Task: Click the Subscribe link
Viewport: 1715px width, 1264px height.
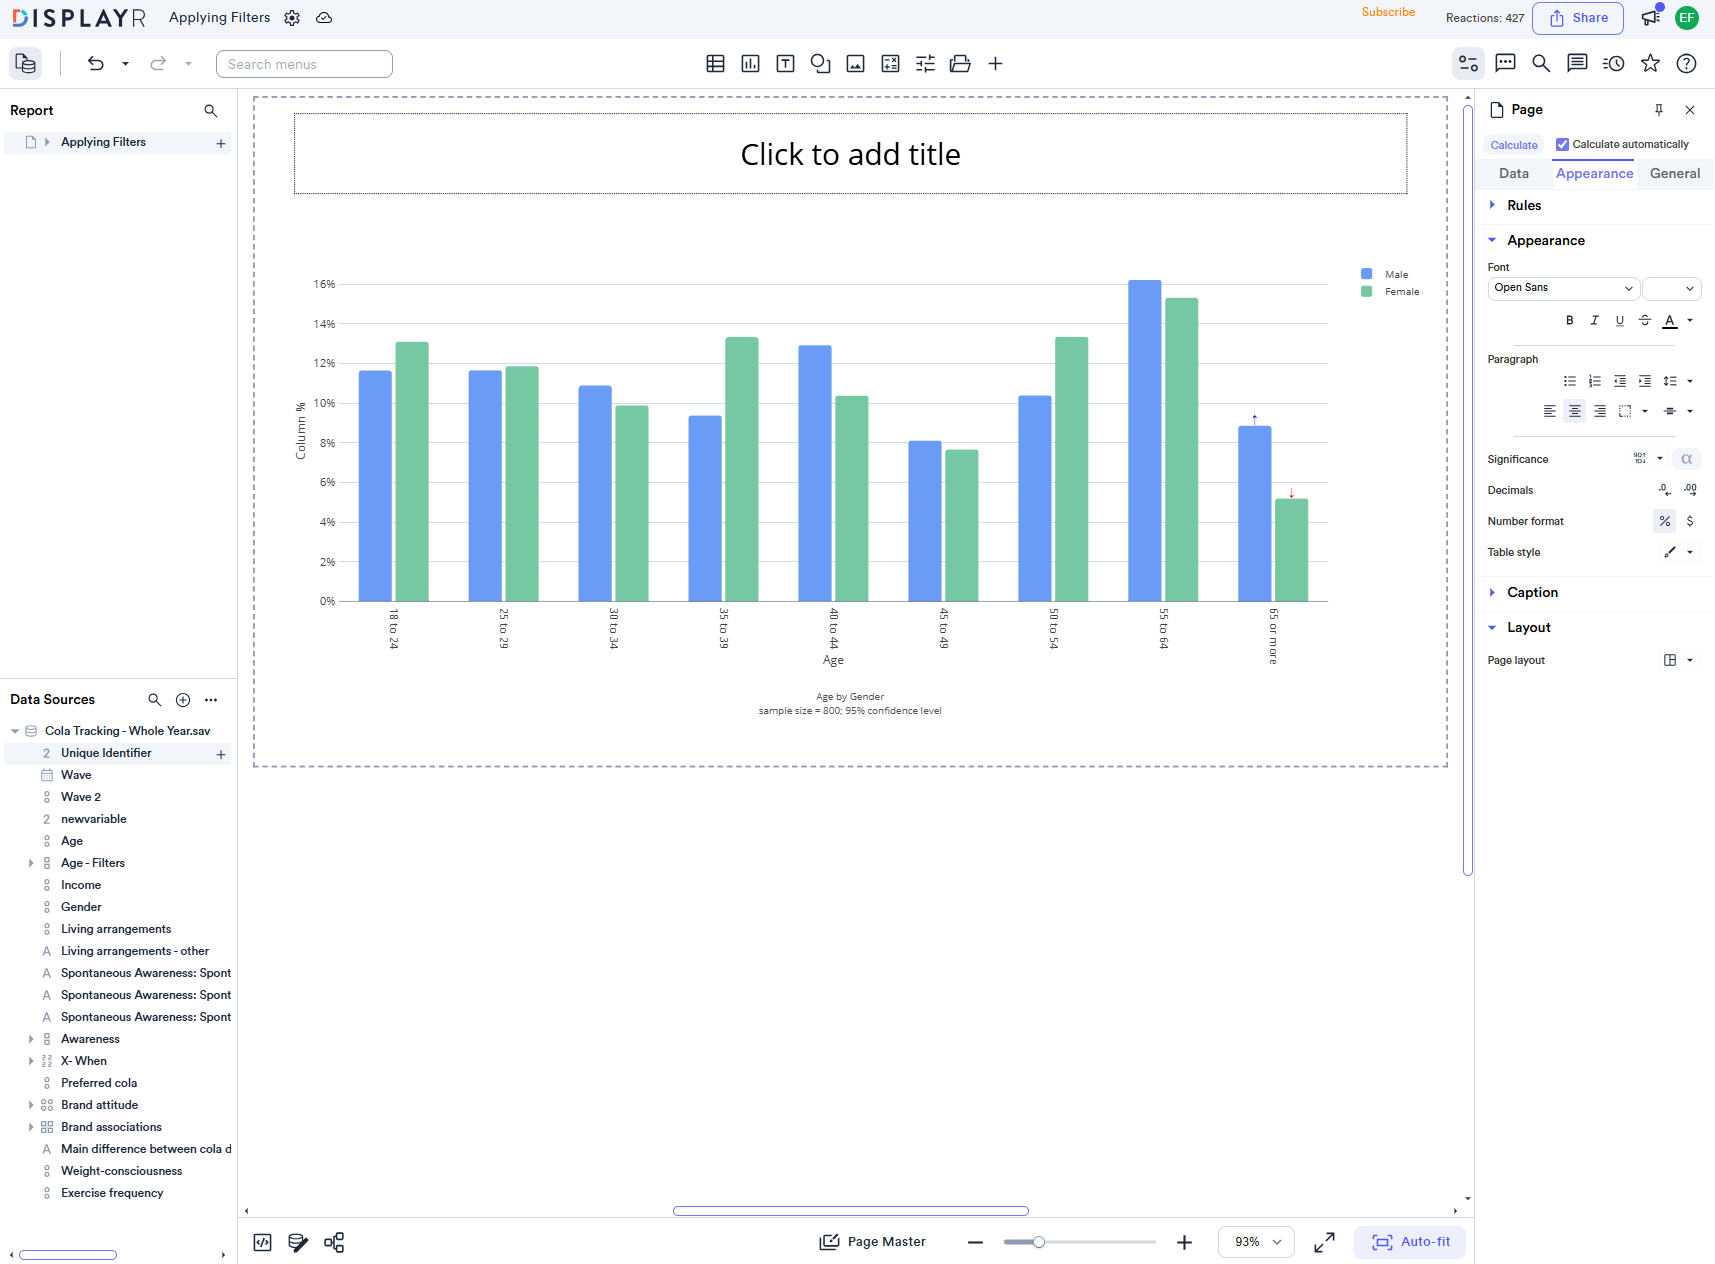Action: pos(1388,12)
